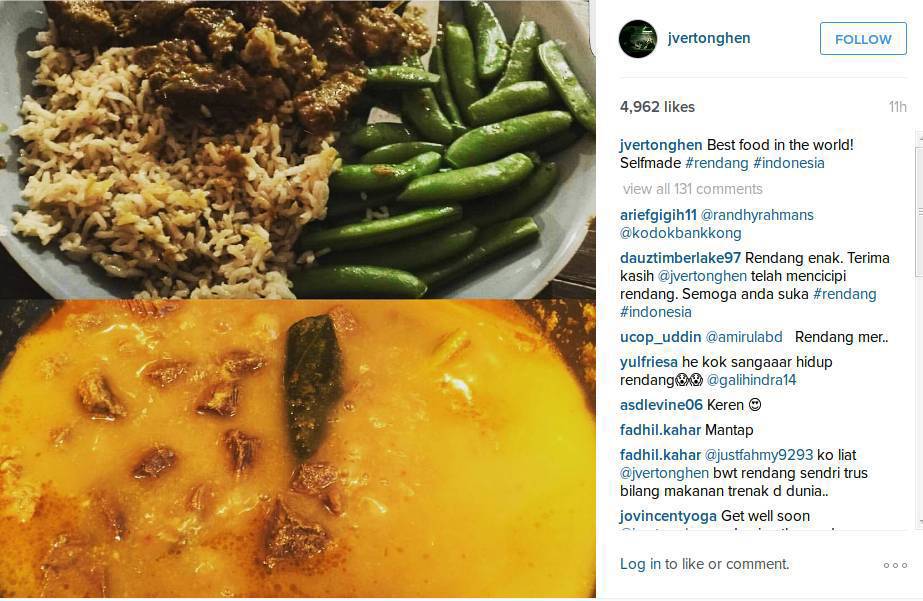View yulfriesa's profile
923x601 pixels.
click(649, 362)
